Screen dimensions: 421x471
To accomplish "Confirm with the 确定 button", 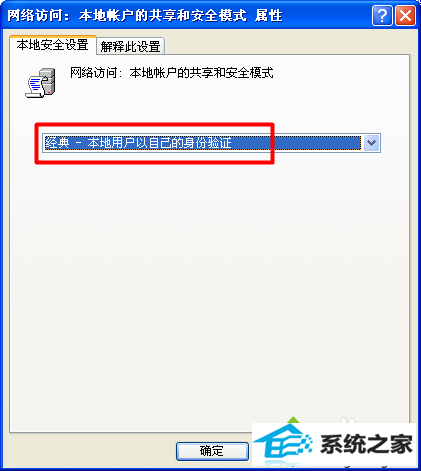I will tap(212, 451).
